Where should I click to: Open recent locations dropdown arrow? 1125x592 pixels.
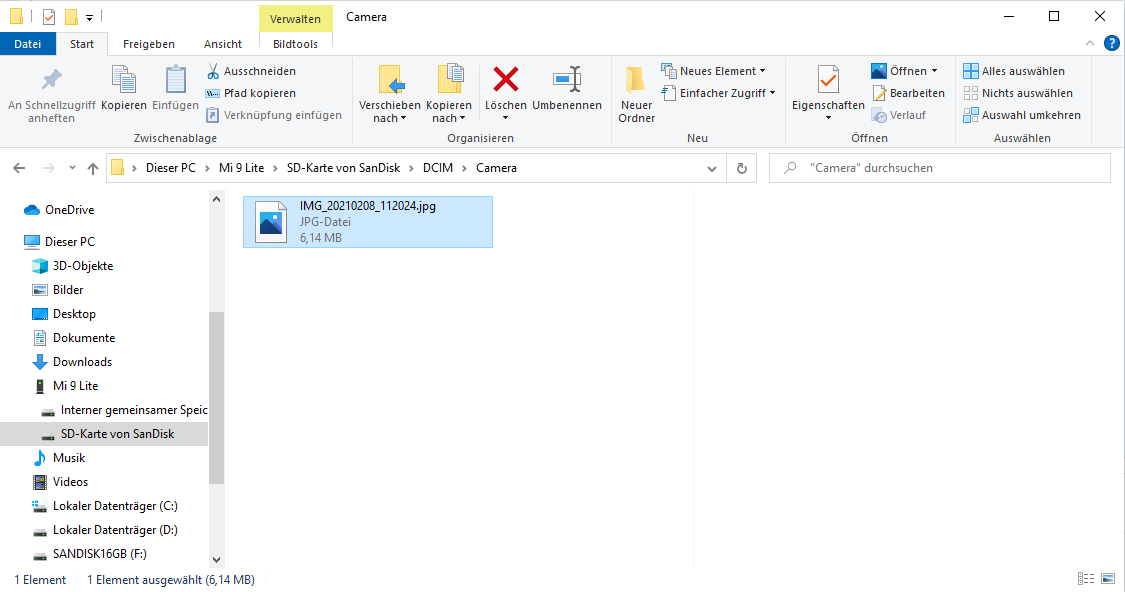72,168
